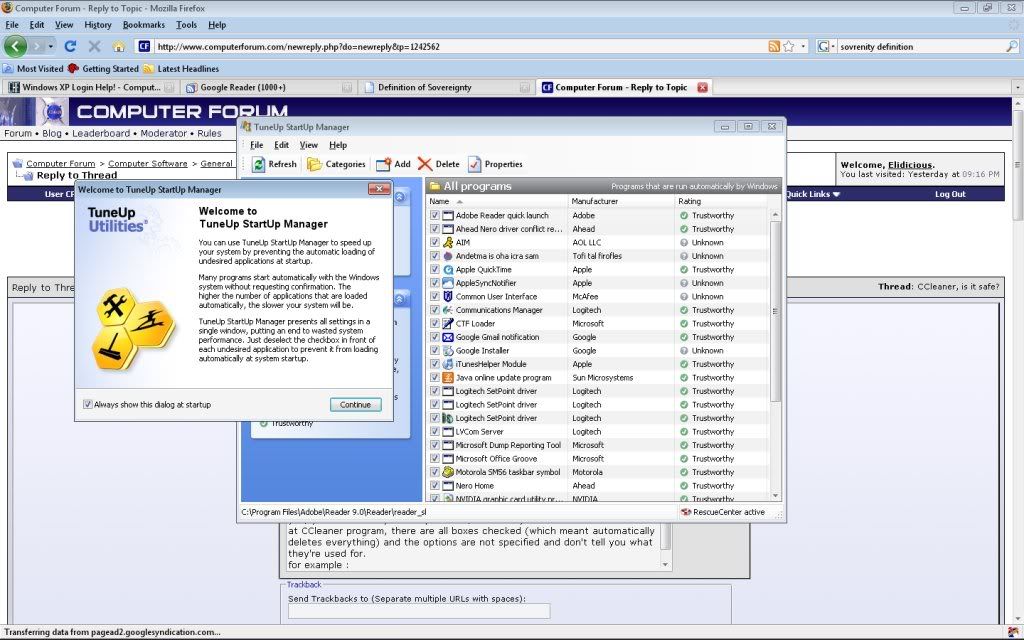
Task: Click the Google Gmail notification icon
Action: tap(448, 337)
